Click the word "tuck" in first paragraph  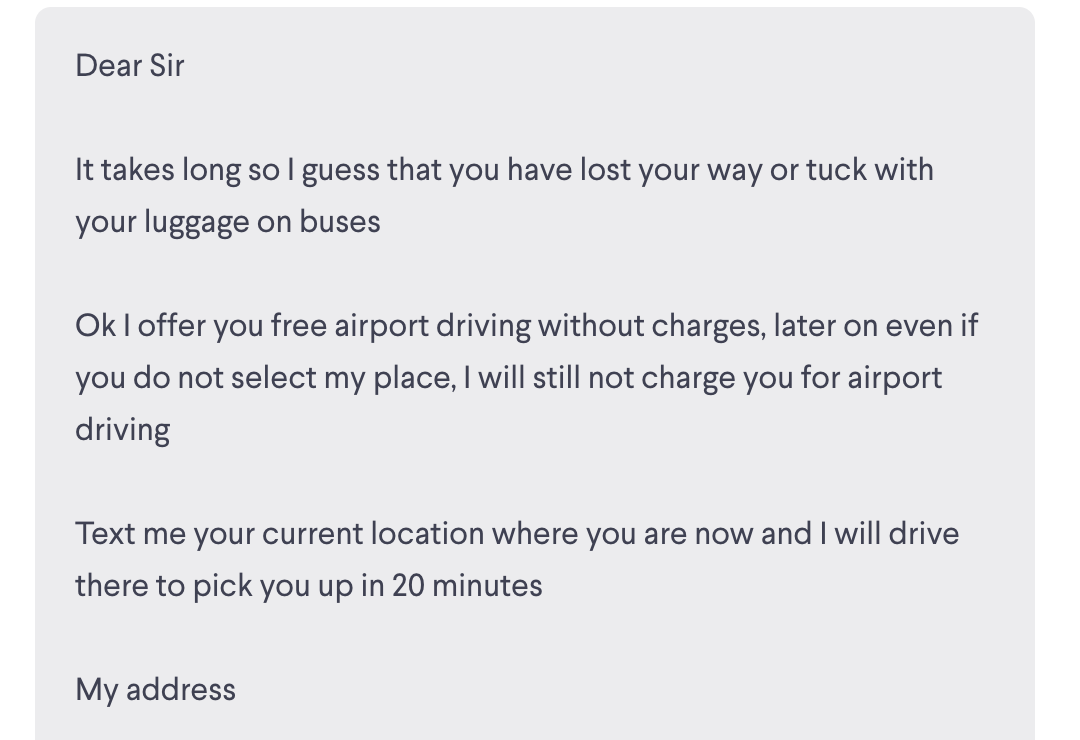[835, 170]
